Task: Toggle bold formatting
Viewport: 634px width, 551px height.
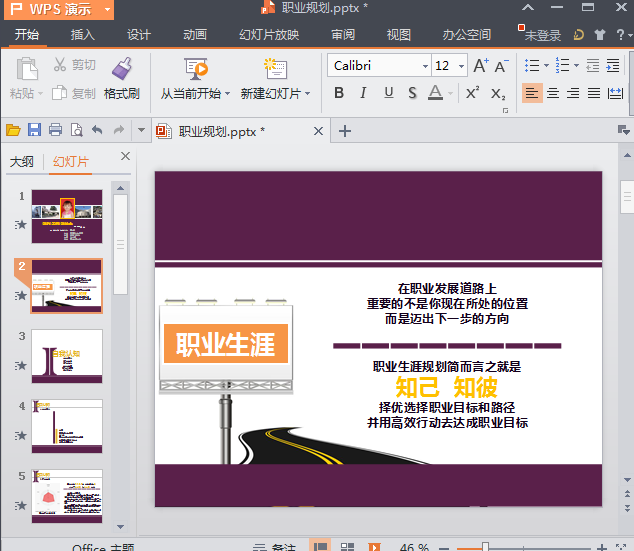Action: pos(338,93)
